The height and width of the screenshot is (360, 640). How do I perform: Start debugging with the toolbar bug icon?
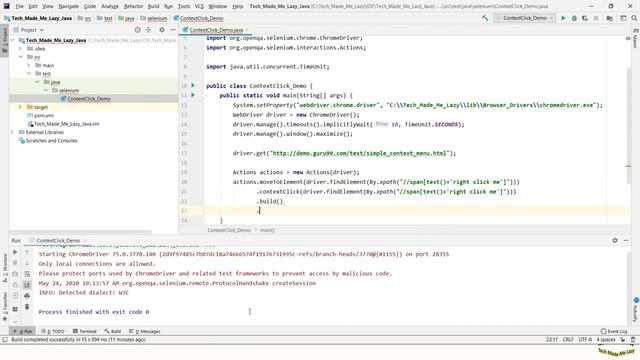[574, 18]
